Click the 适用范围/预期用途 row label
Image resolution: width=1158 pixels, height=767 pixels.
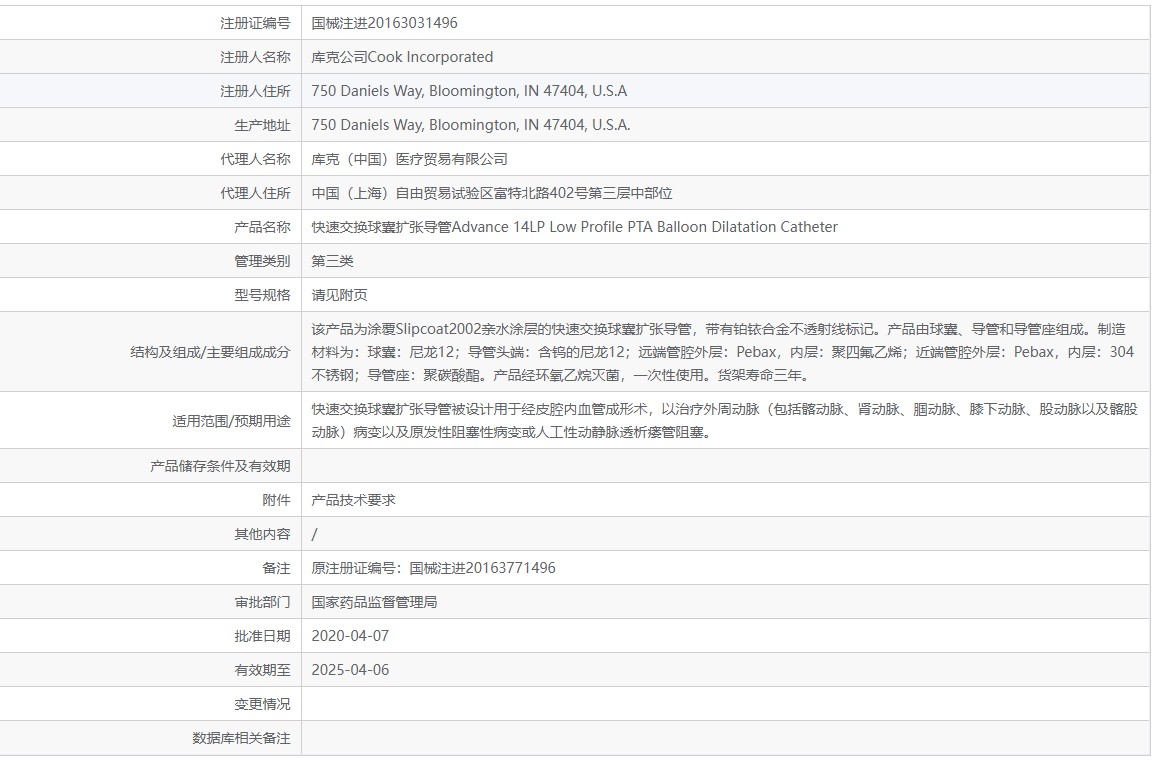pos(231,421)
